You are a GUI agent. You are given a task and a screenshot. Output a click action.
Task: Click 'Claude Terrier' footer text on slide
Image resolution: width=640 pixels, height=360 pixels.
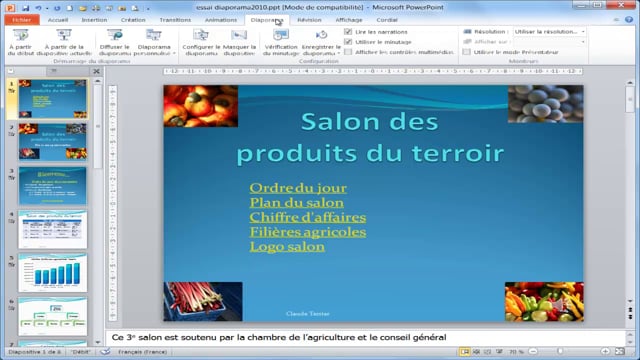pos(307,314)
